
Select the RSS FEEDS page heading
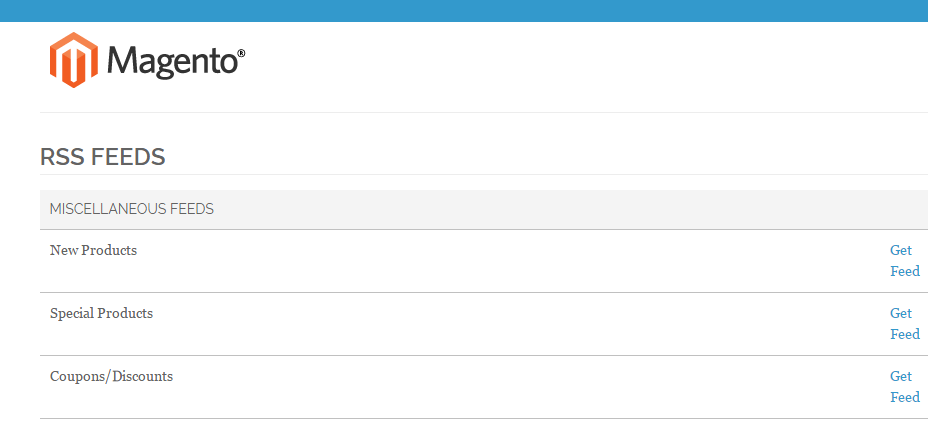tap(102, 157)
